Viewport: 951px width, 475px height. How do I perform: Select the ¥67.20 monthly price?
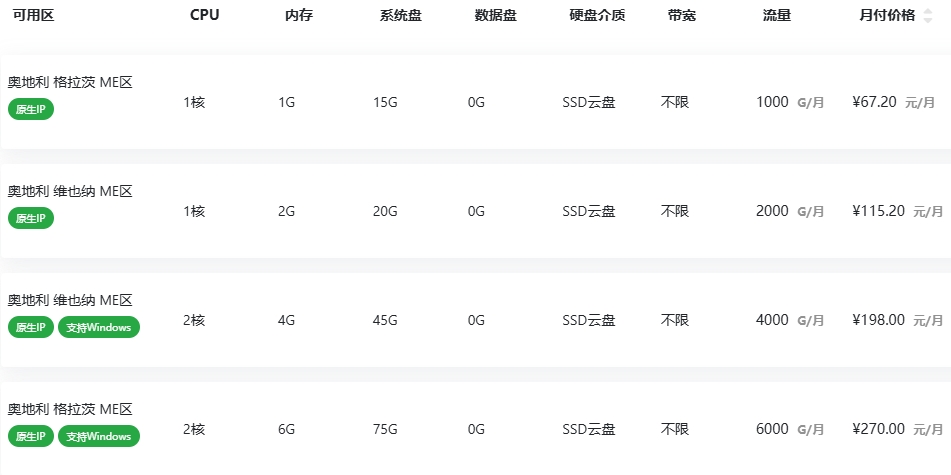[x=874, y=102]
